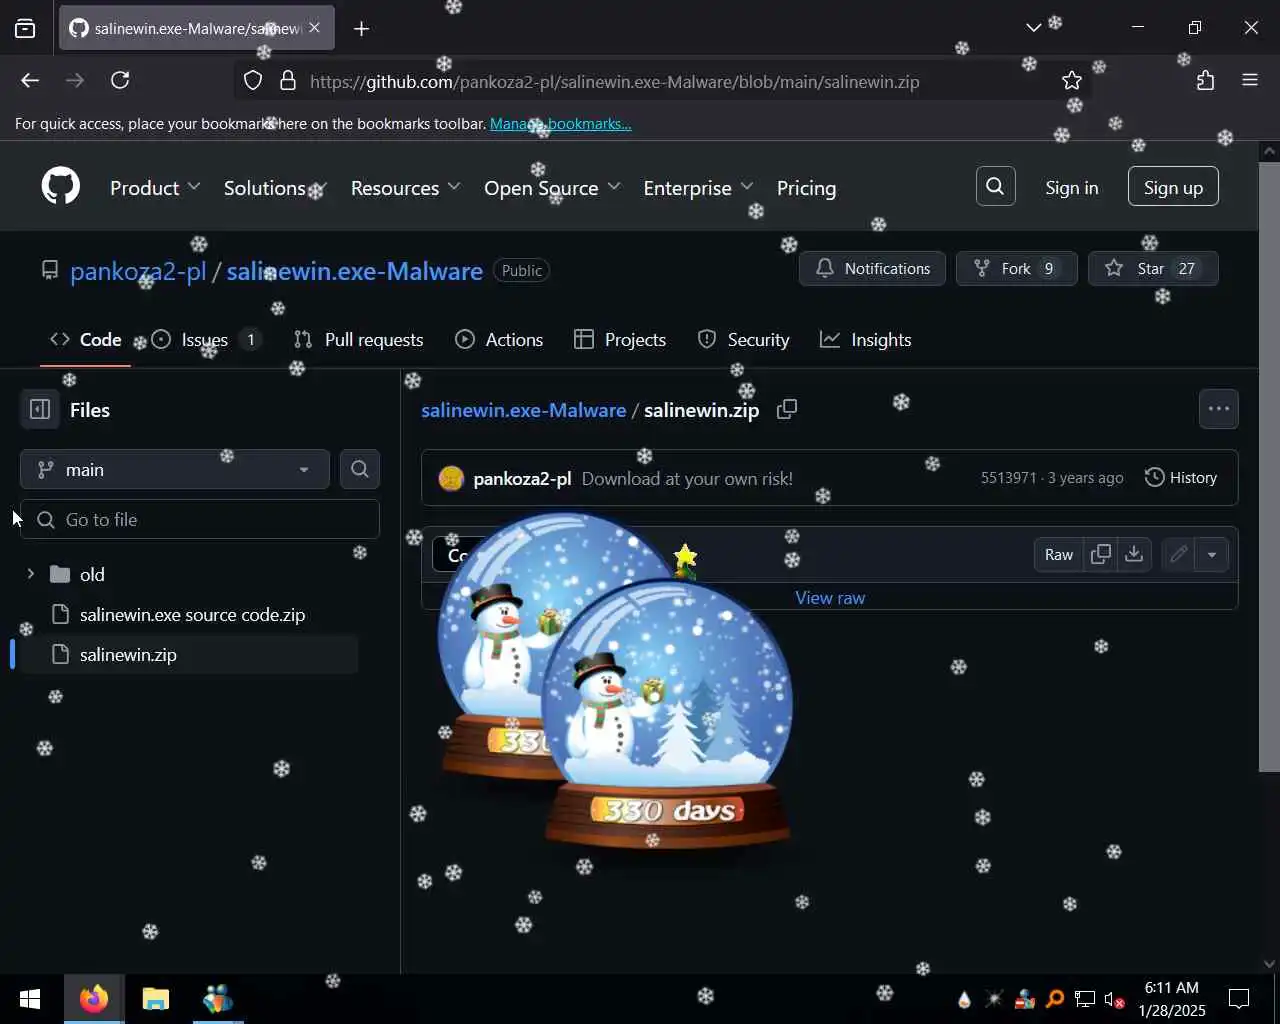
Task: Select salinewin.exe source code.zip file
Action: [x=192, y=614]
